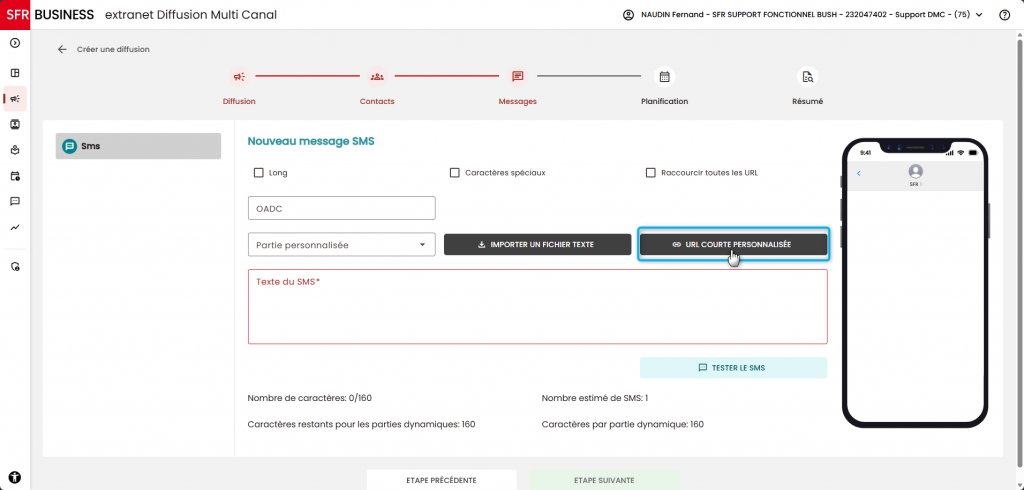Click the Nouveau message SMS heading

311,141
